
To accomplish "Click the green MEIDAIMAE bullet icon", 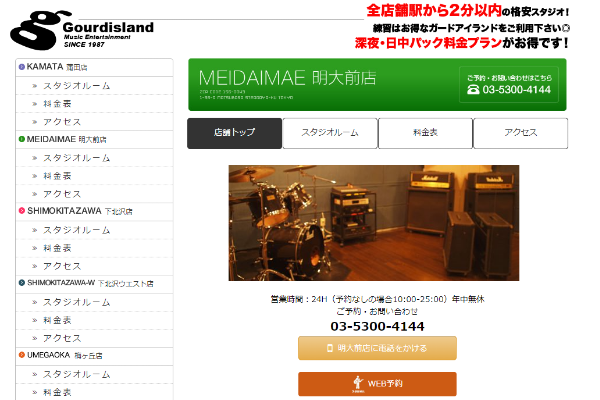I will pyautogui.click(x=22, y=139).
